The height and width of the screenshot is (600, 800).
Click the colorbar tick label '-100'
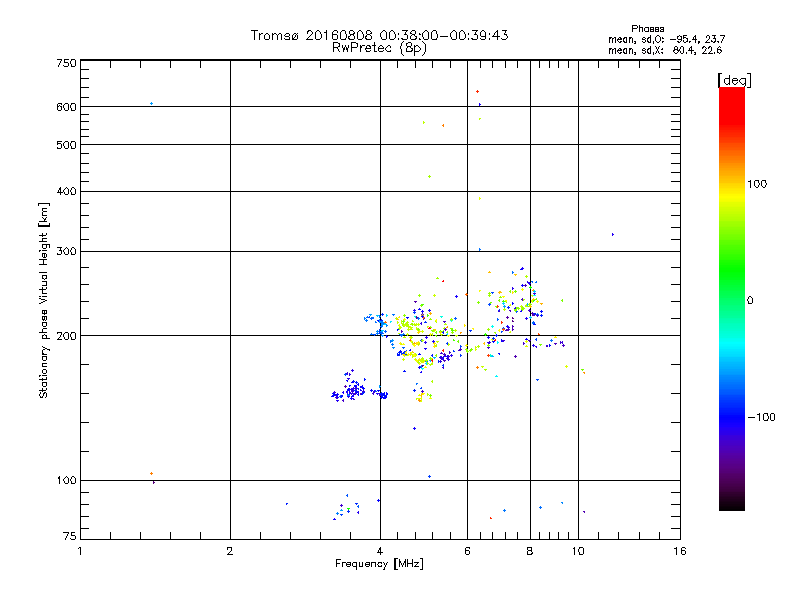point(761,417)
